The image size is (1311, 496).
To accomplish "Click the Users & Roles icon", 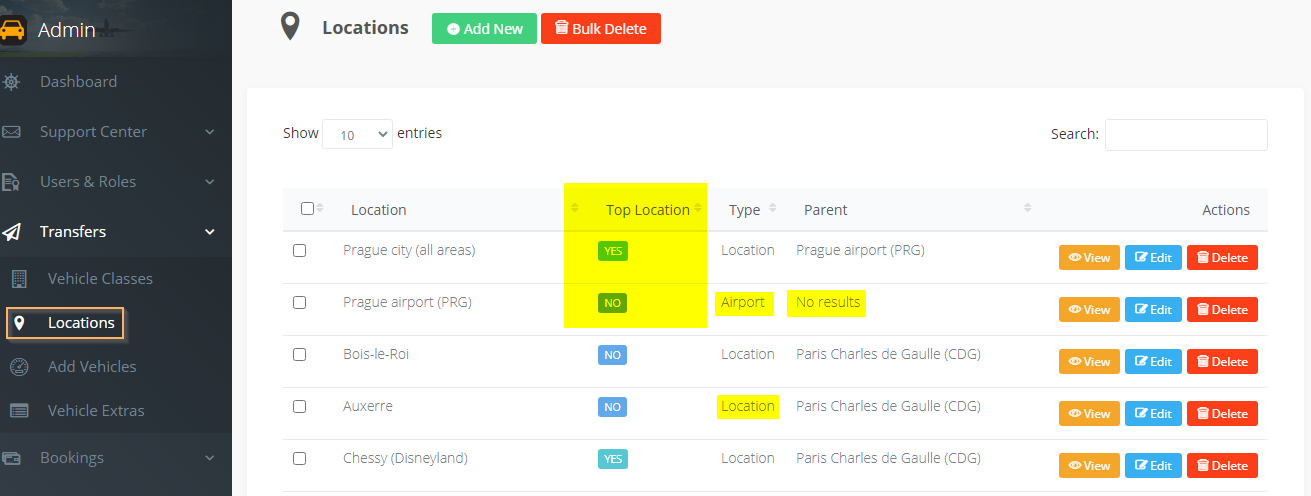I will click(11, 182).
